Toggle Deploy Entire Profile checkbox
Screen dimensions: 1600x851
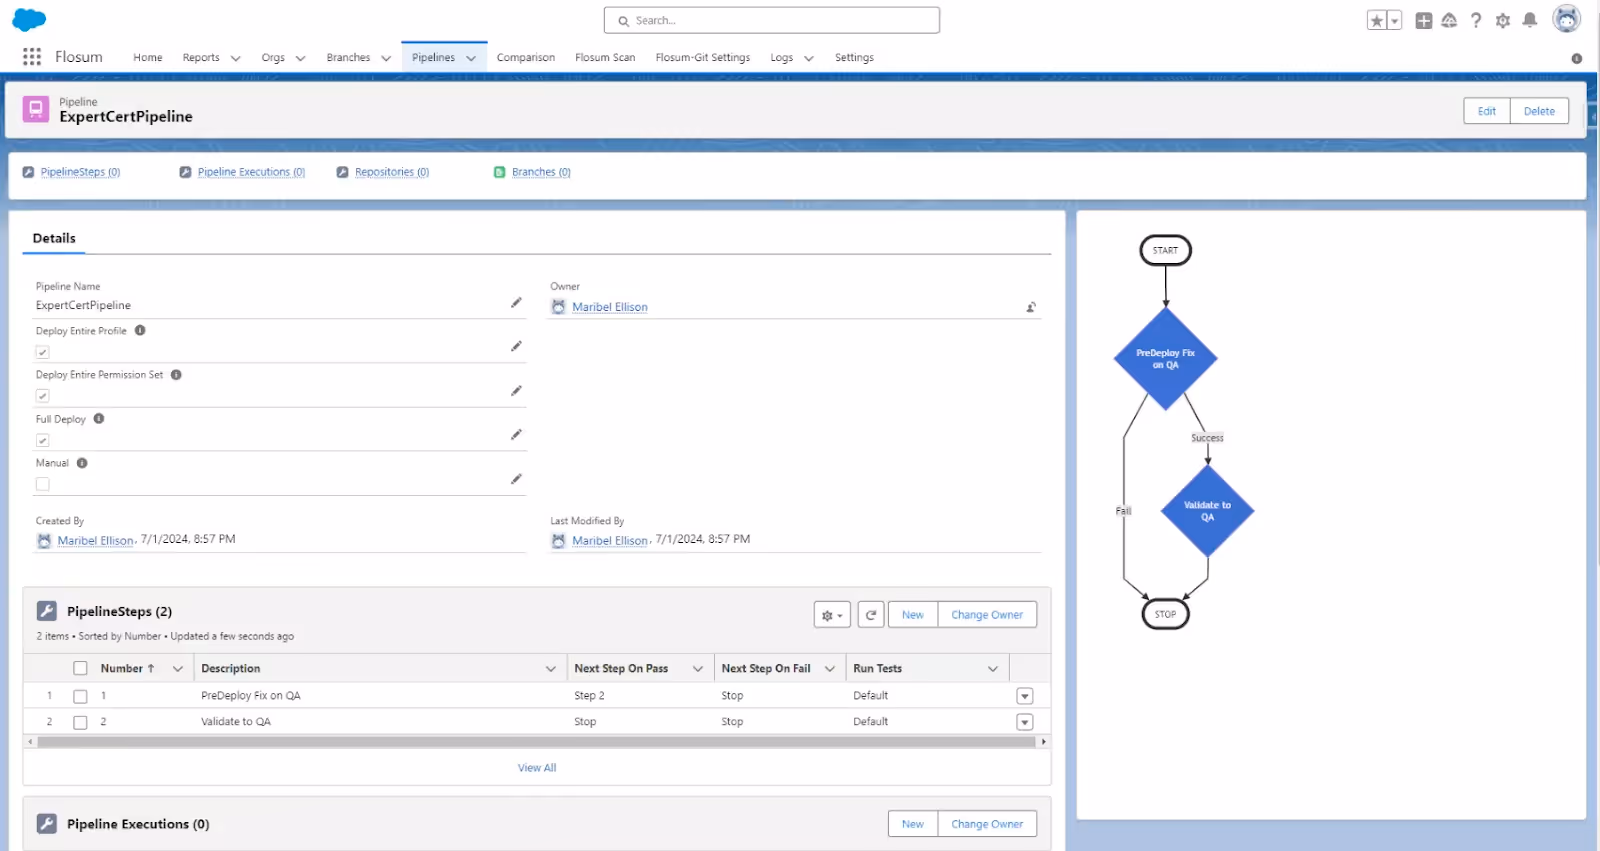coord(42,352)
